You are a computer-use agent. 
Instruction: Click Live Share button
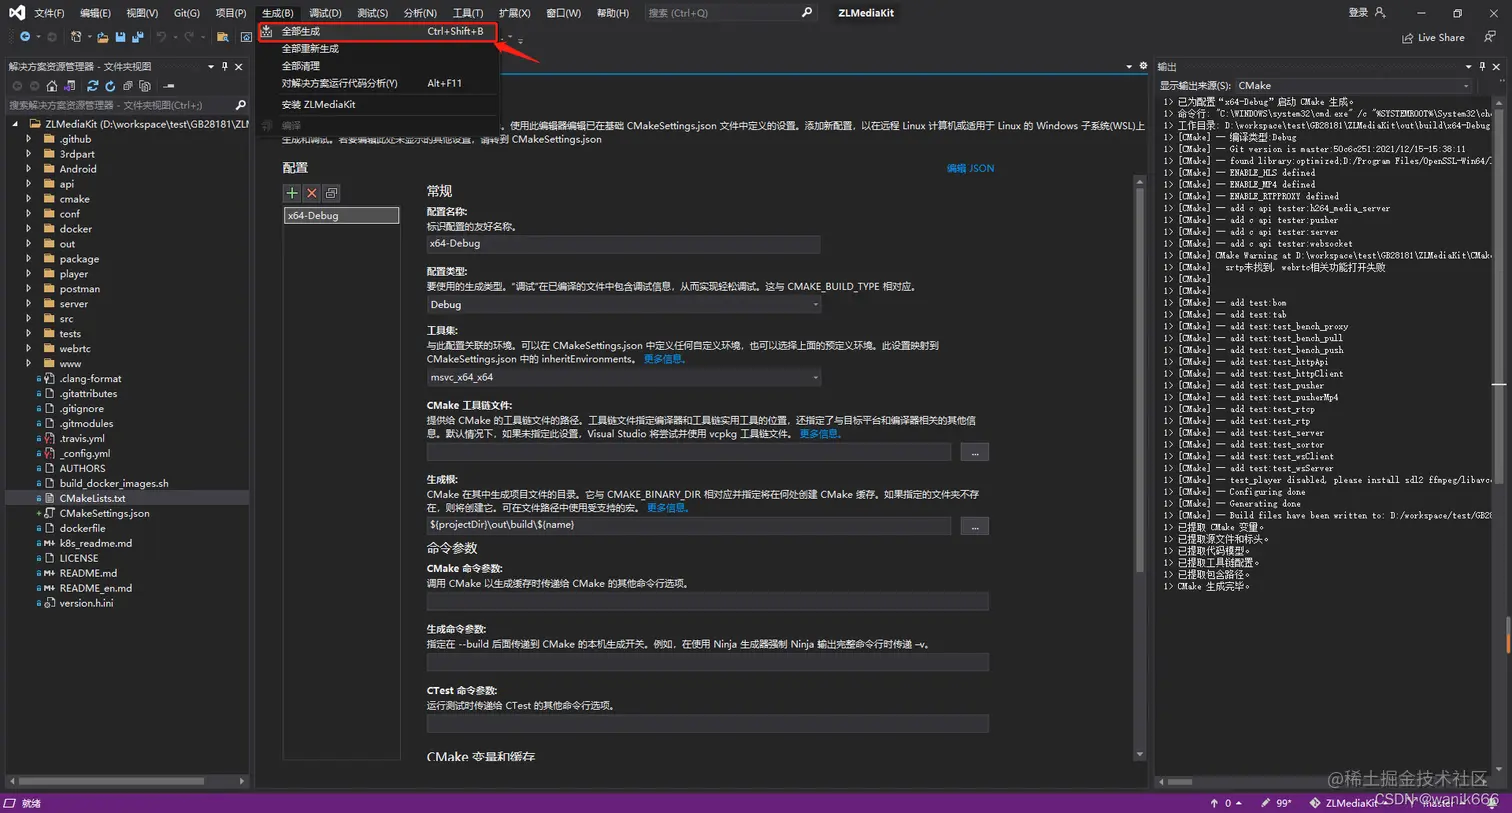(x=1434, y=38)
